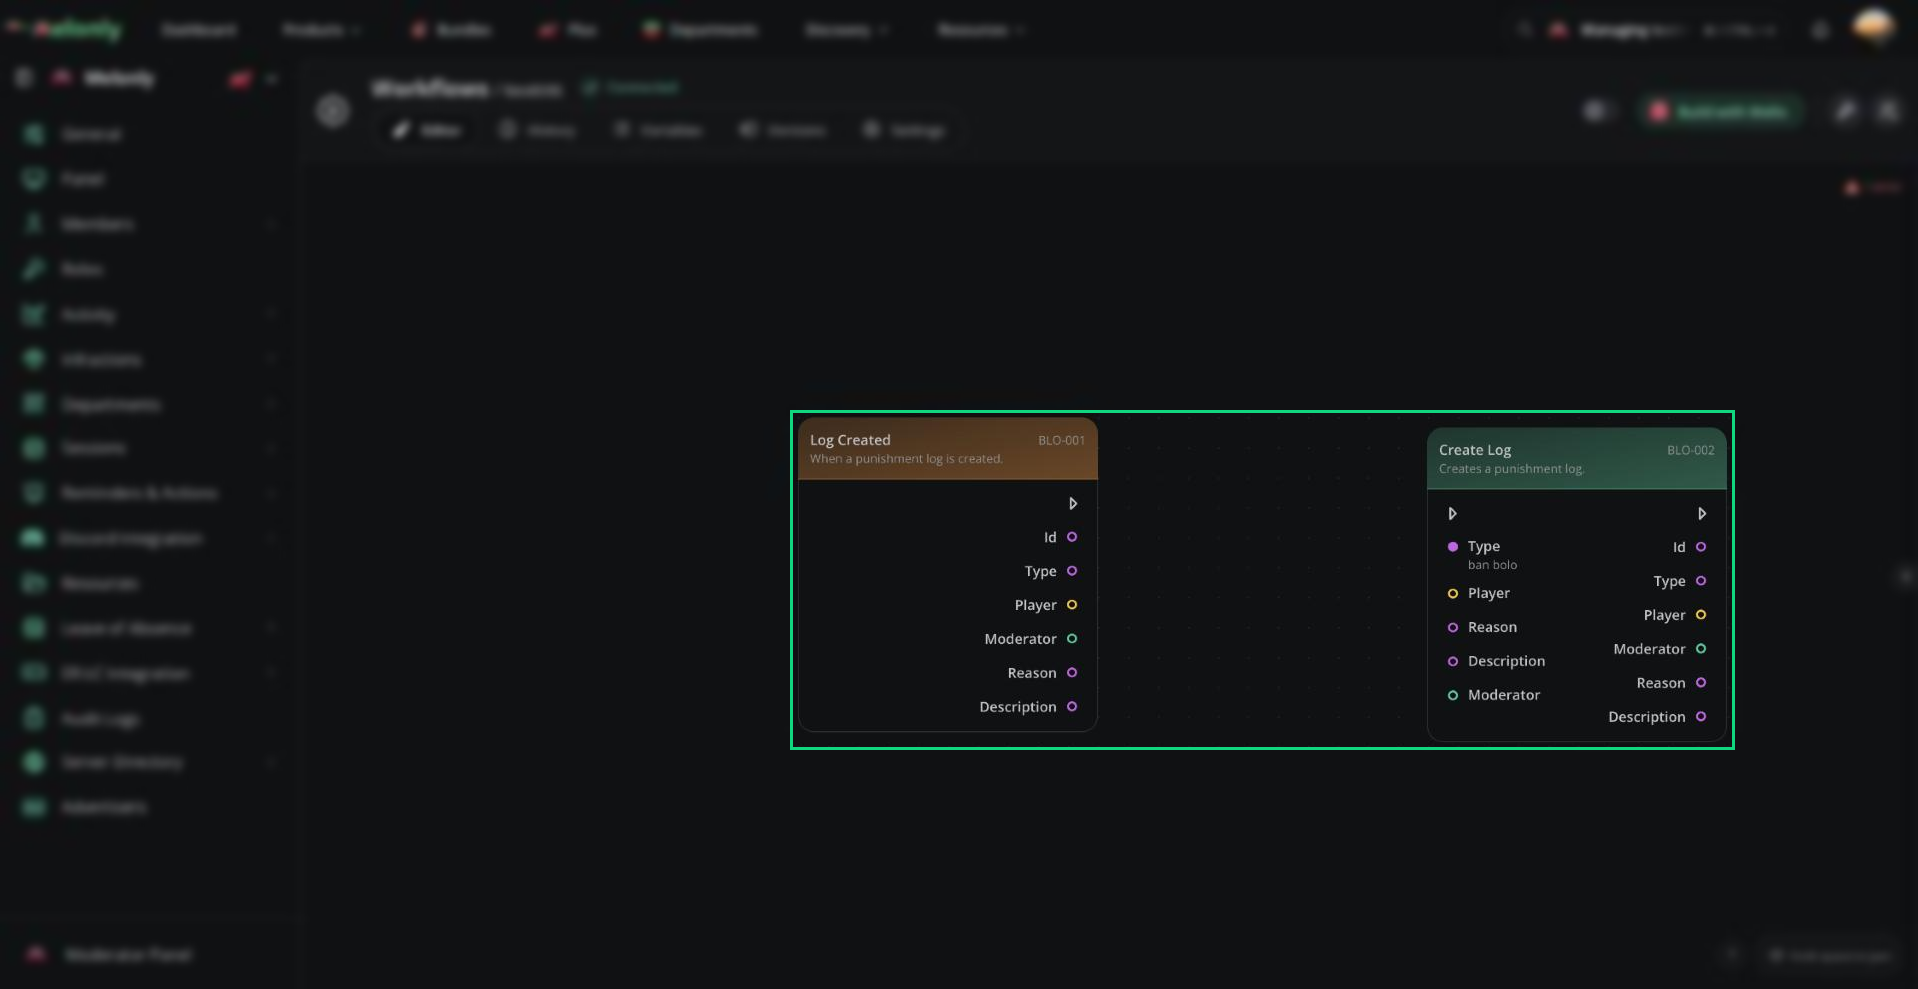The image size is (1918, 989).
Task: Click the Id output port on Create Log
Action: [x=1701, y=547]
